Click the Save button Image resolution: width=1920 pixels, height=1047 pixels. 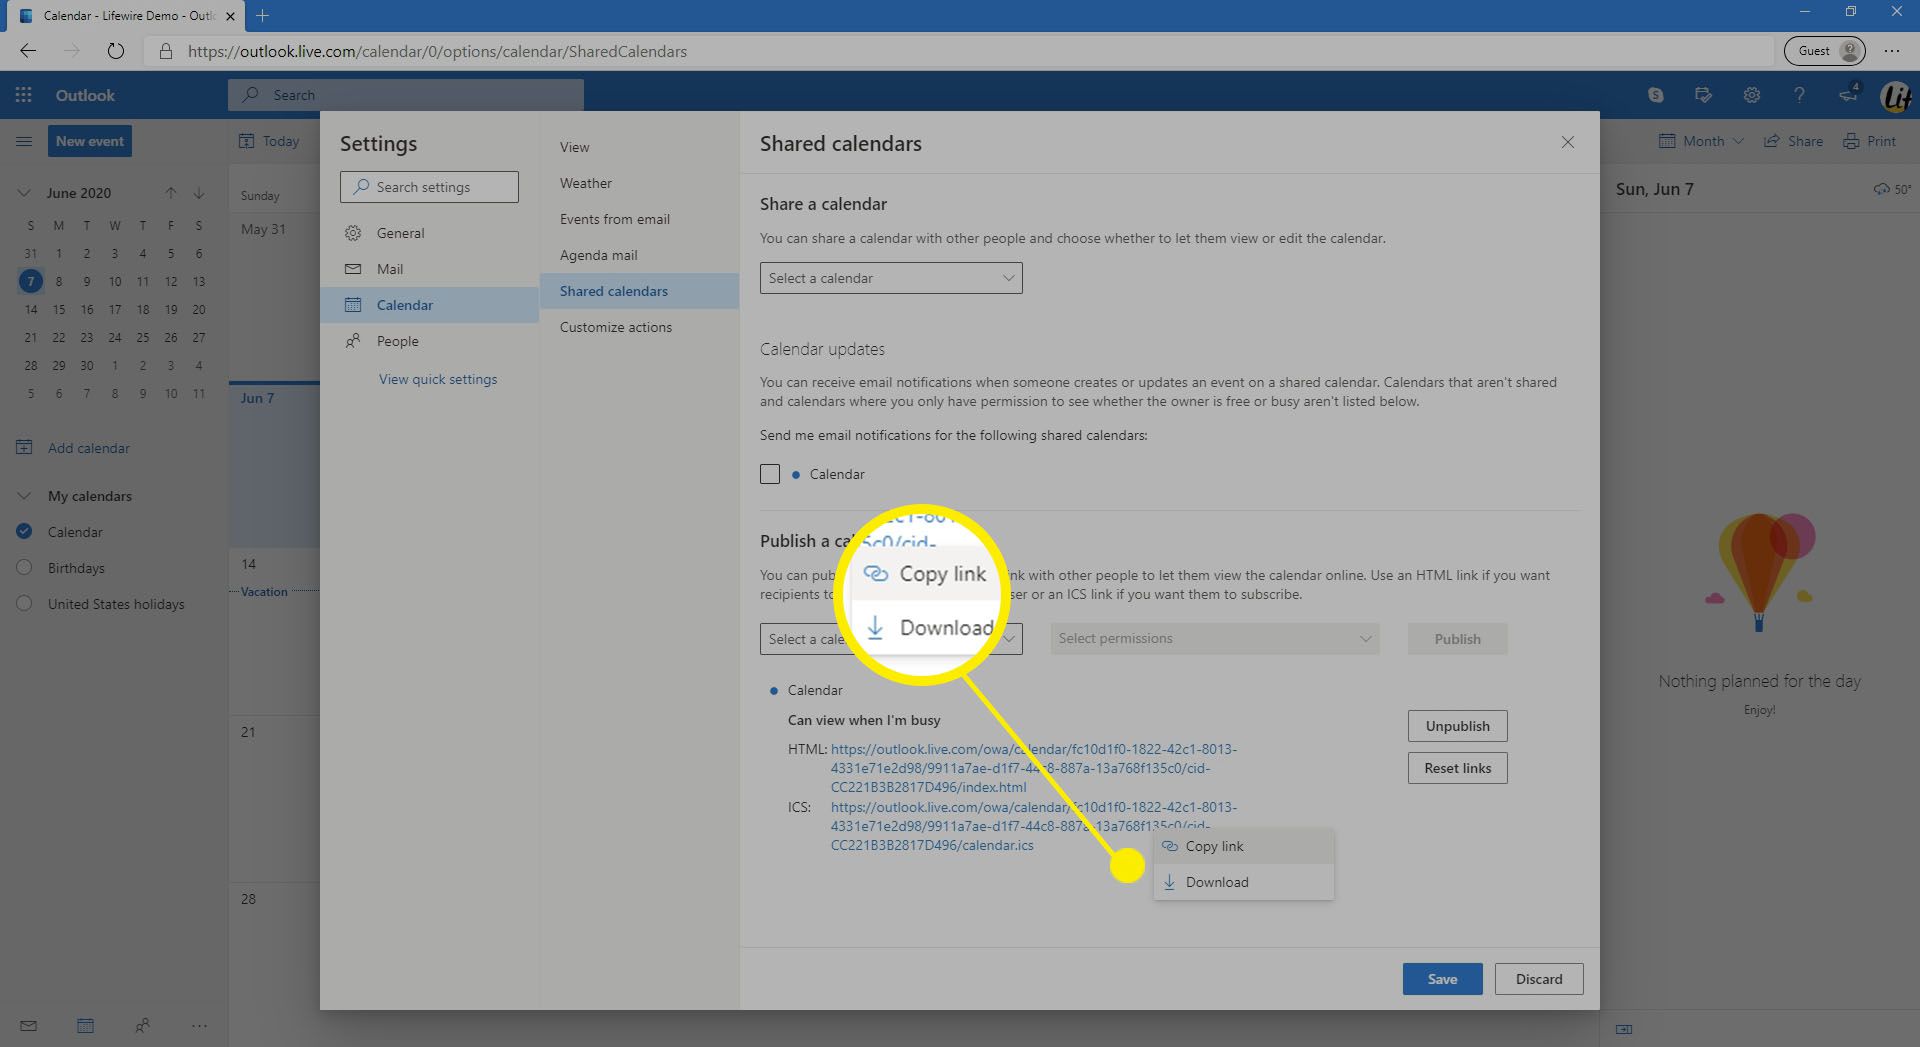1442,979
